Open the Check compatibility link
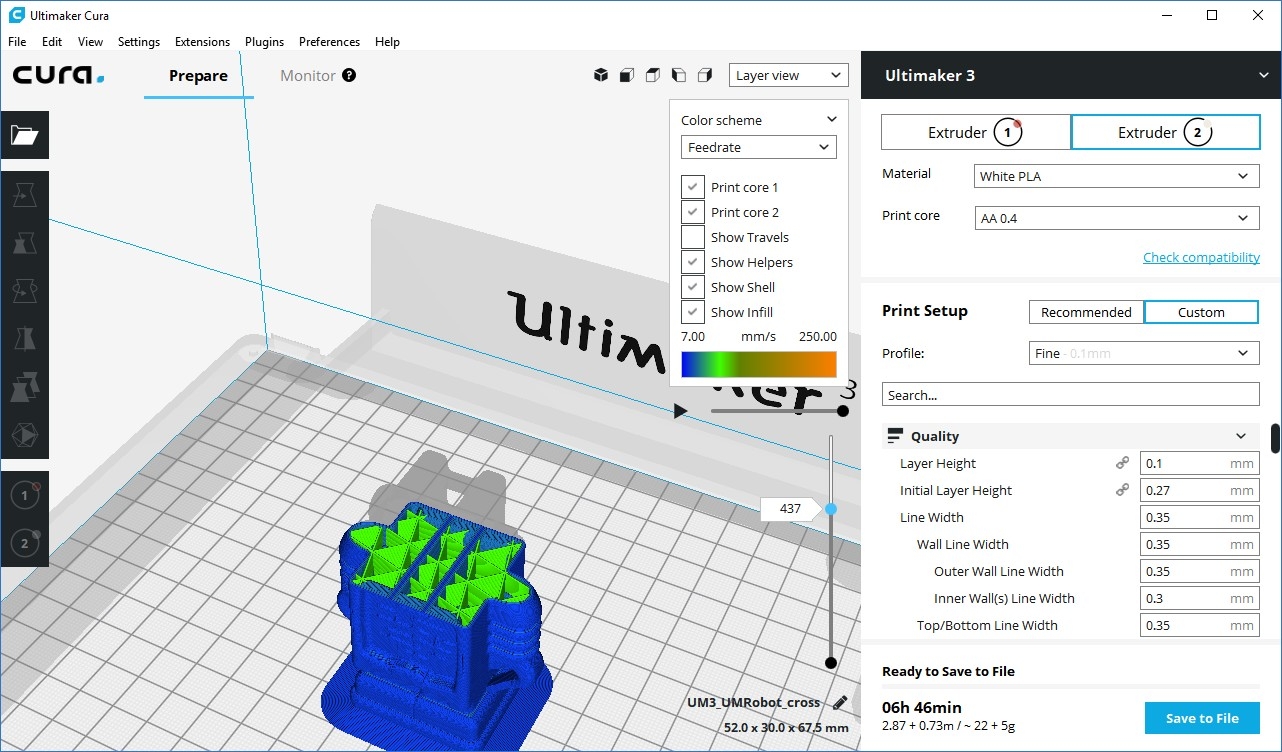 click(1201, 257)
